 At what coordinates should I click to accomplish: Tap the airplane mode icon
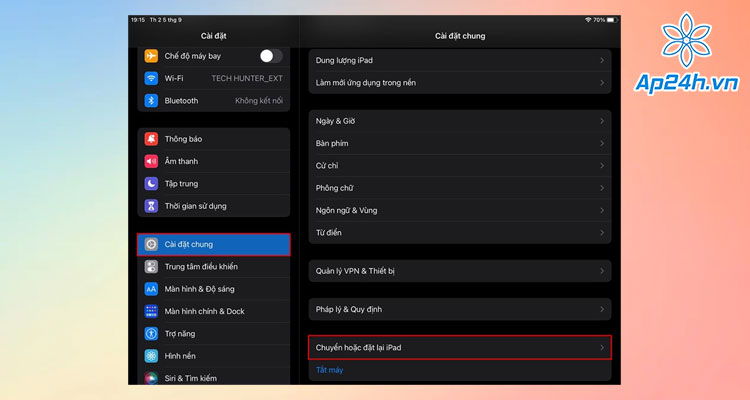[151, 56]
